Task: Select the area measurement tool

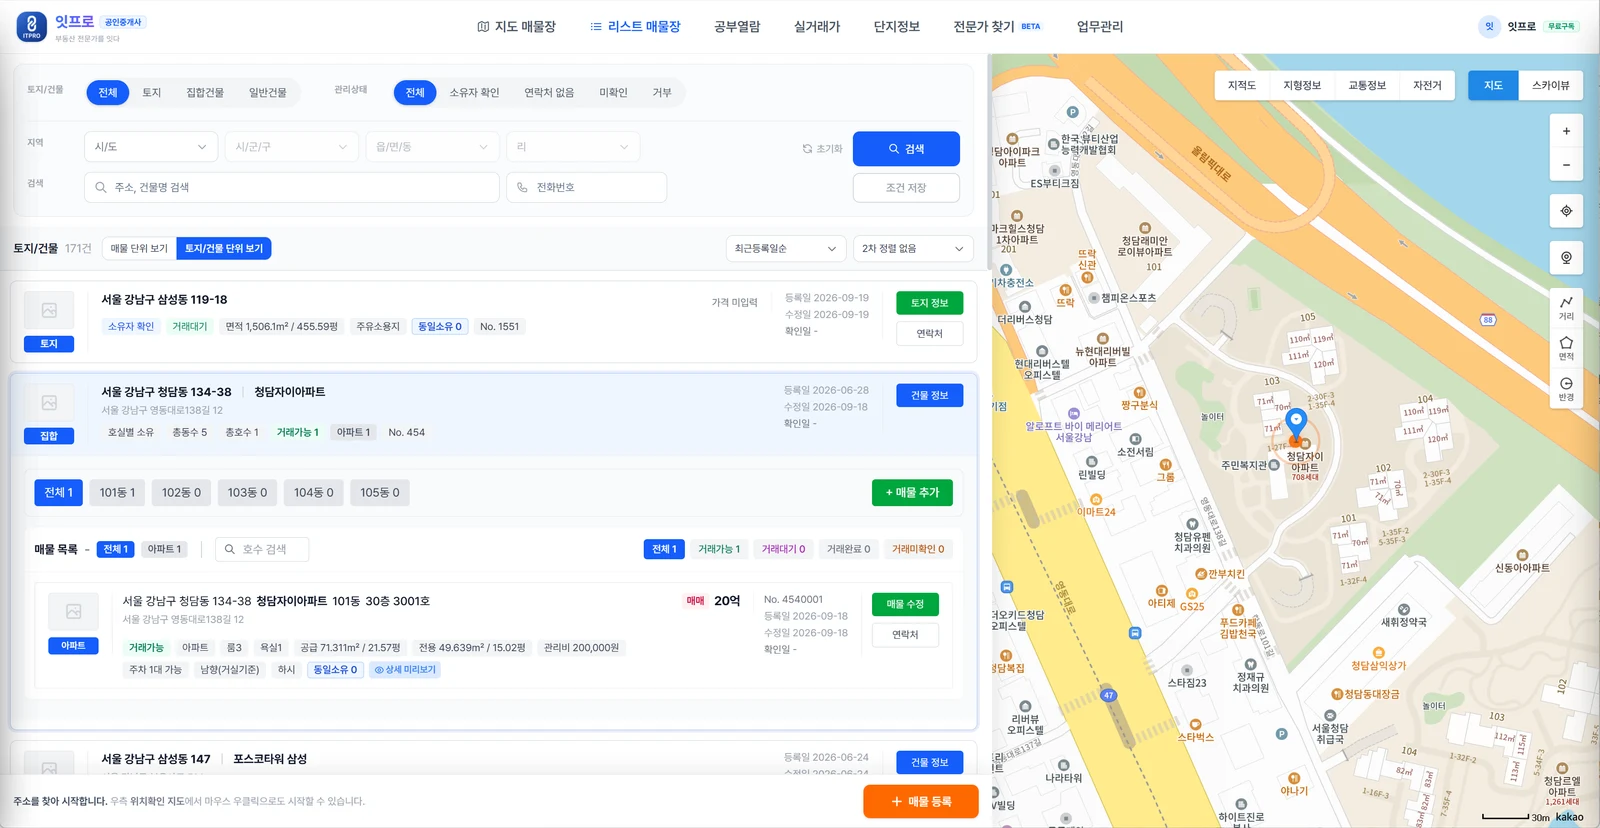Action: [x=1566, y=348]
